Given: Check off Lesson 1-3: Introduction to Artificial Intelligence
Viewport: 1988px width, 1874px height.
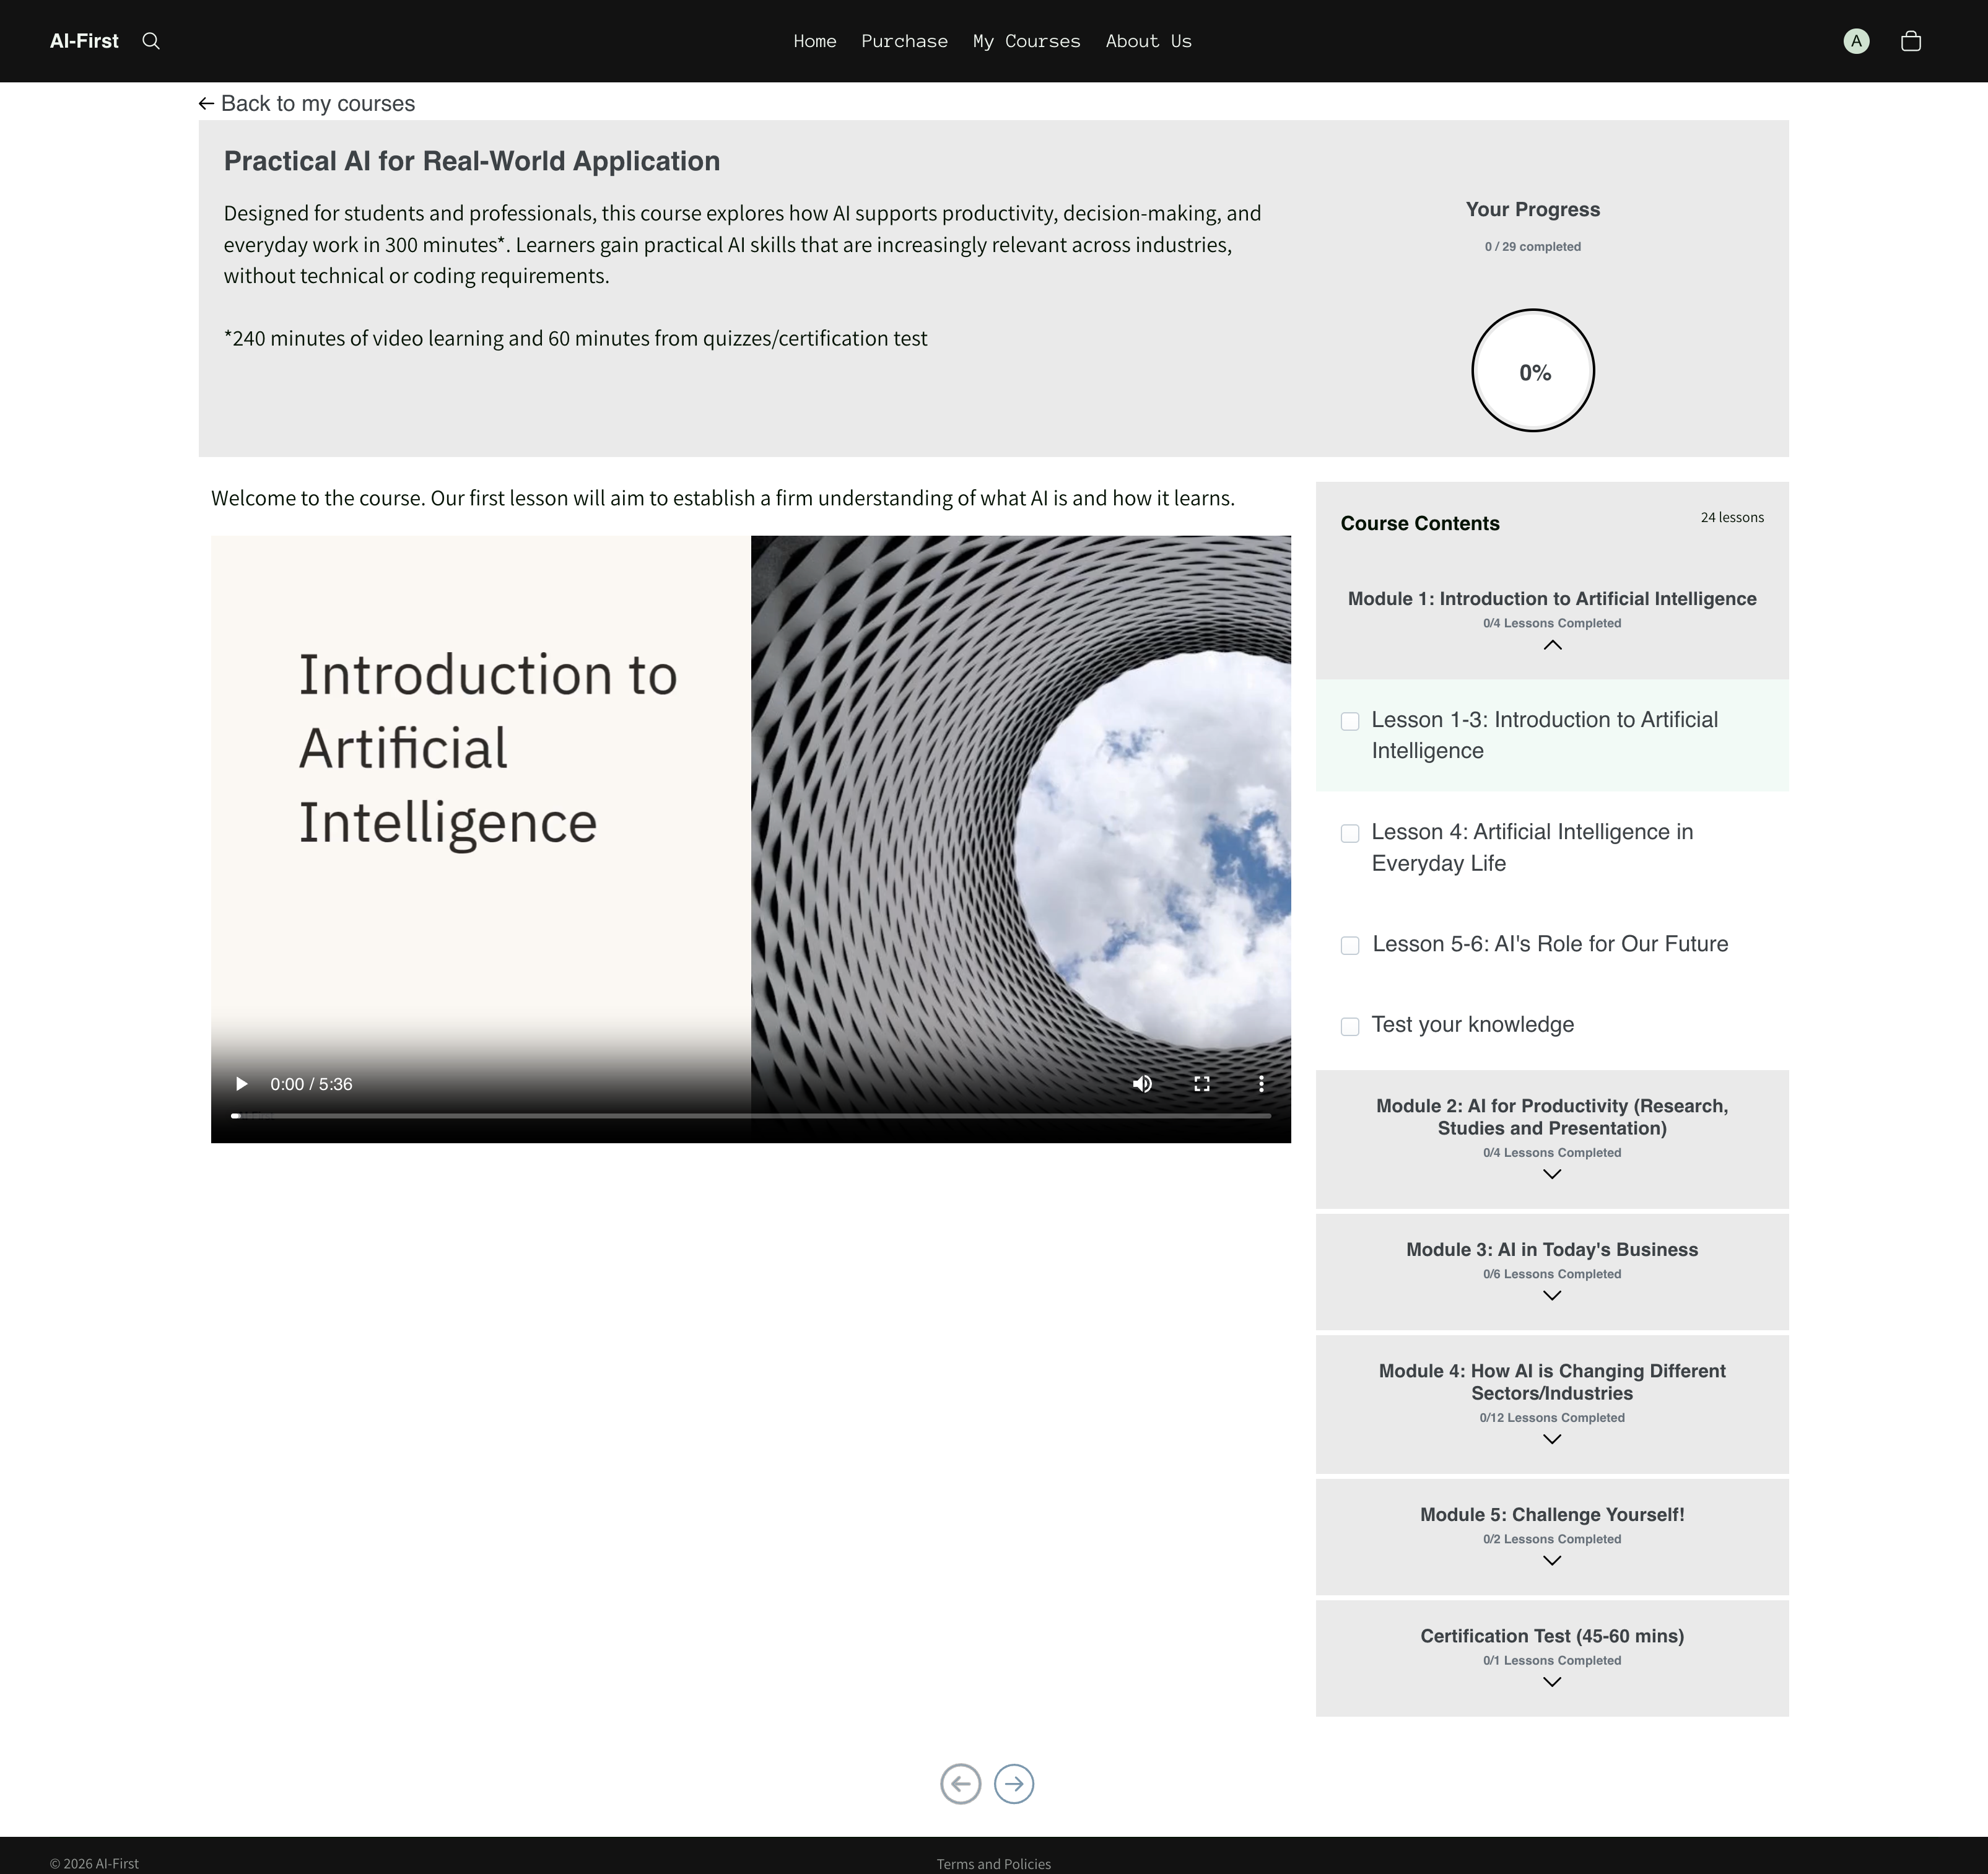Looking at the screenshot, I should (x=1350, y=721).
